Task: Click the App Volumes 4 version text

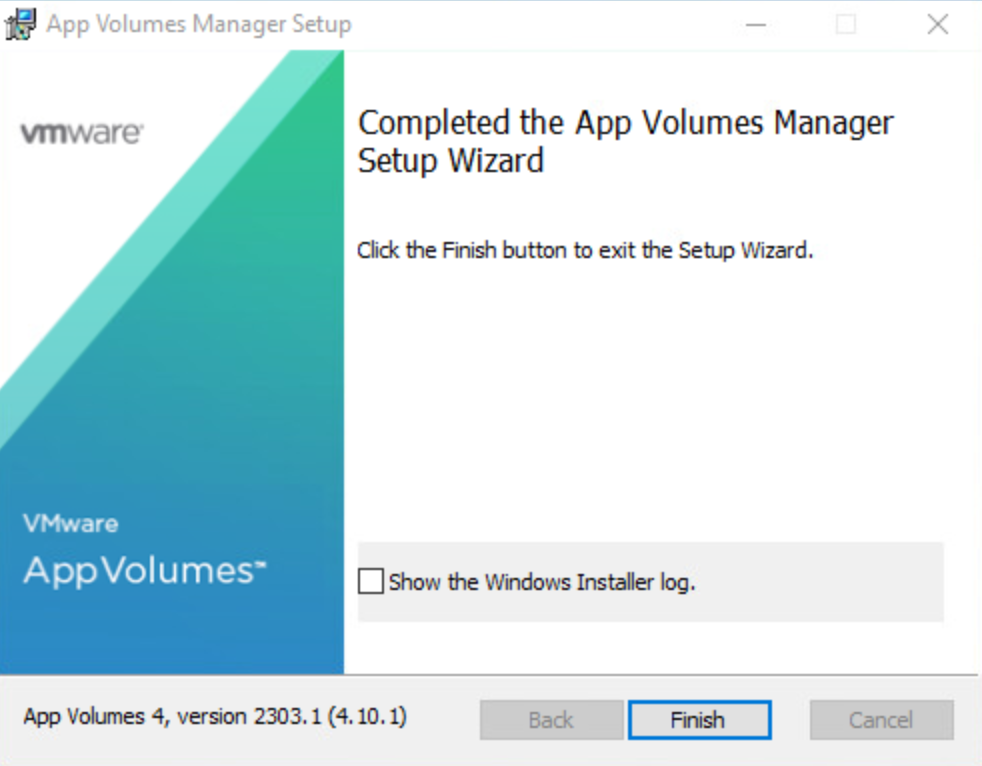Action: 215,717
